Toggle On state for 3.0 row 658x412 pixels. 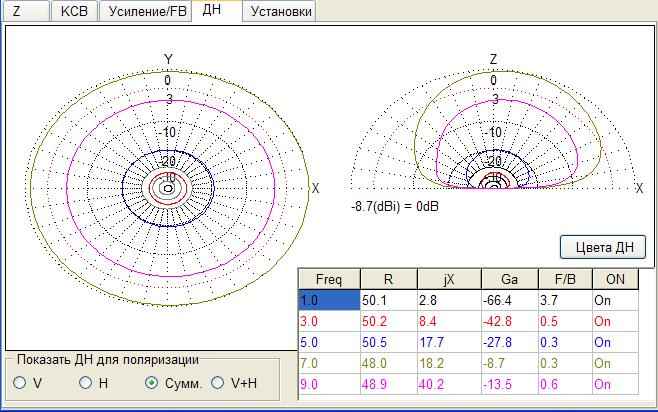(615, 321)
